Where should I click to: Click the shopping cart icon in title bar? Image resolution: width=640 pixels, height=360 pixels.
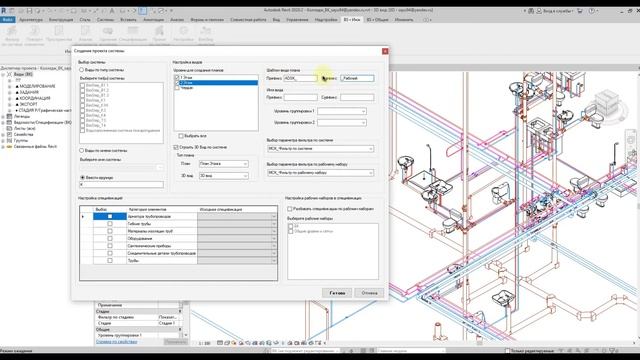tap(580, 11)
